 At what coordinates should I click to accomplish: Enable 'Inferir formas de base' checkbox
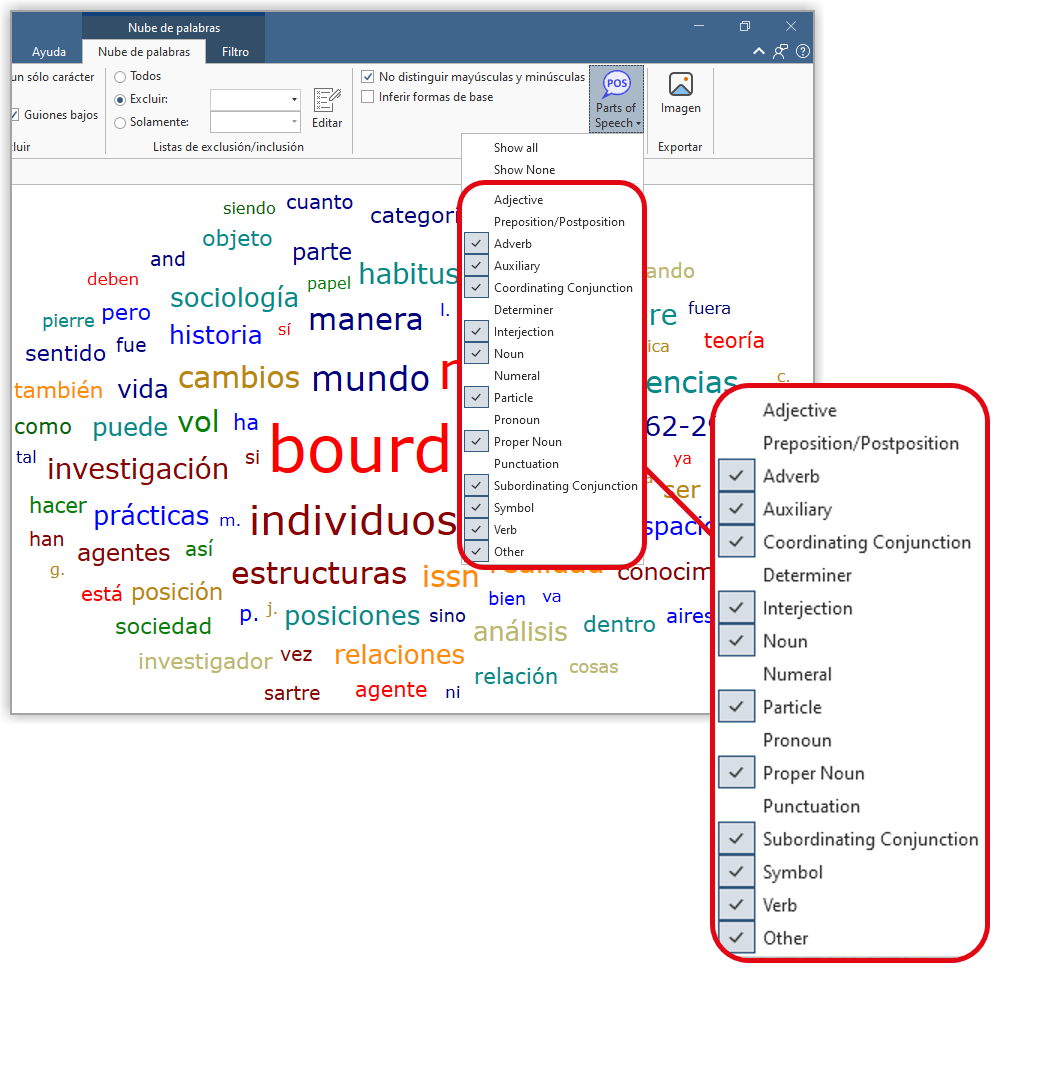coord(368,97)
